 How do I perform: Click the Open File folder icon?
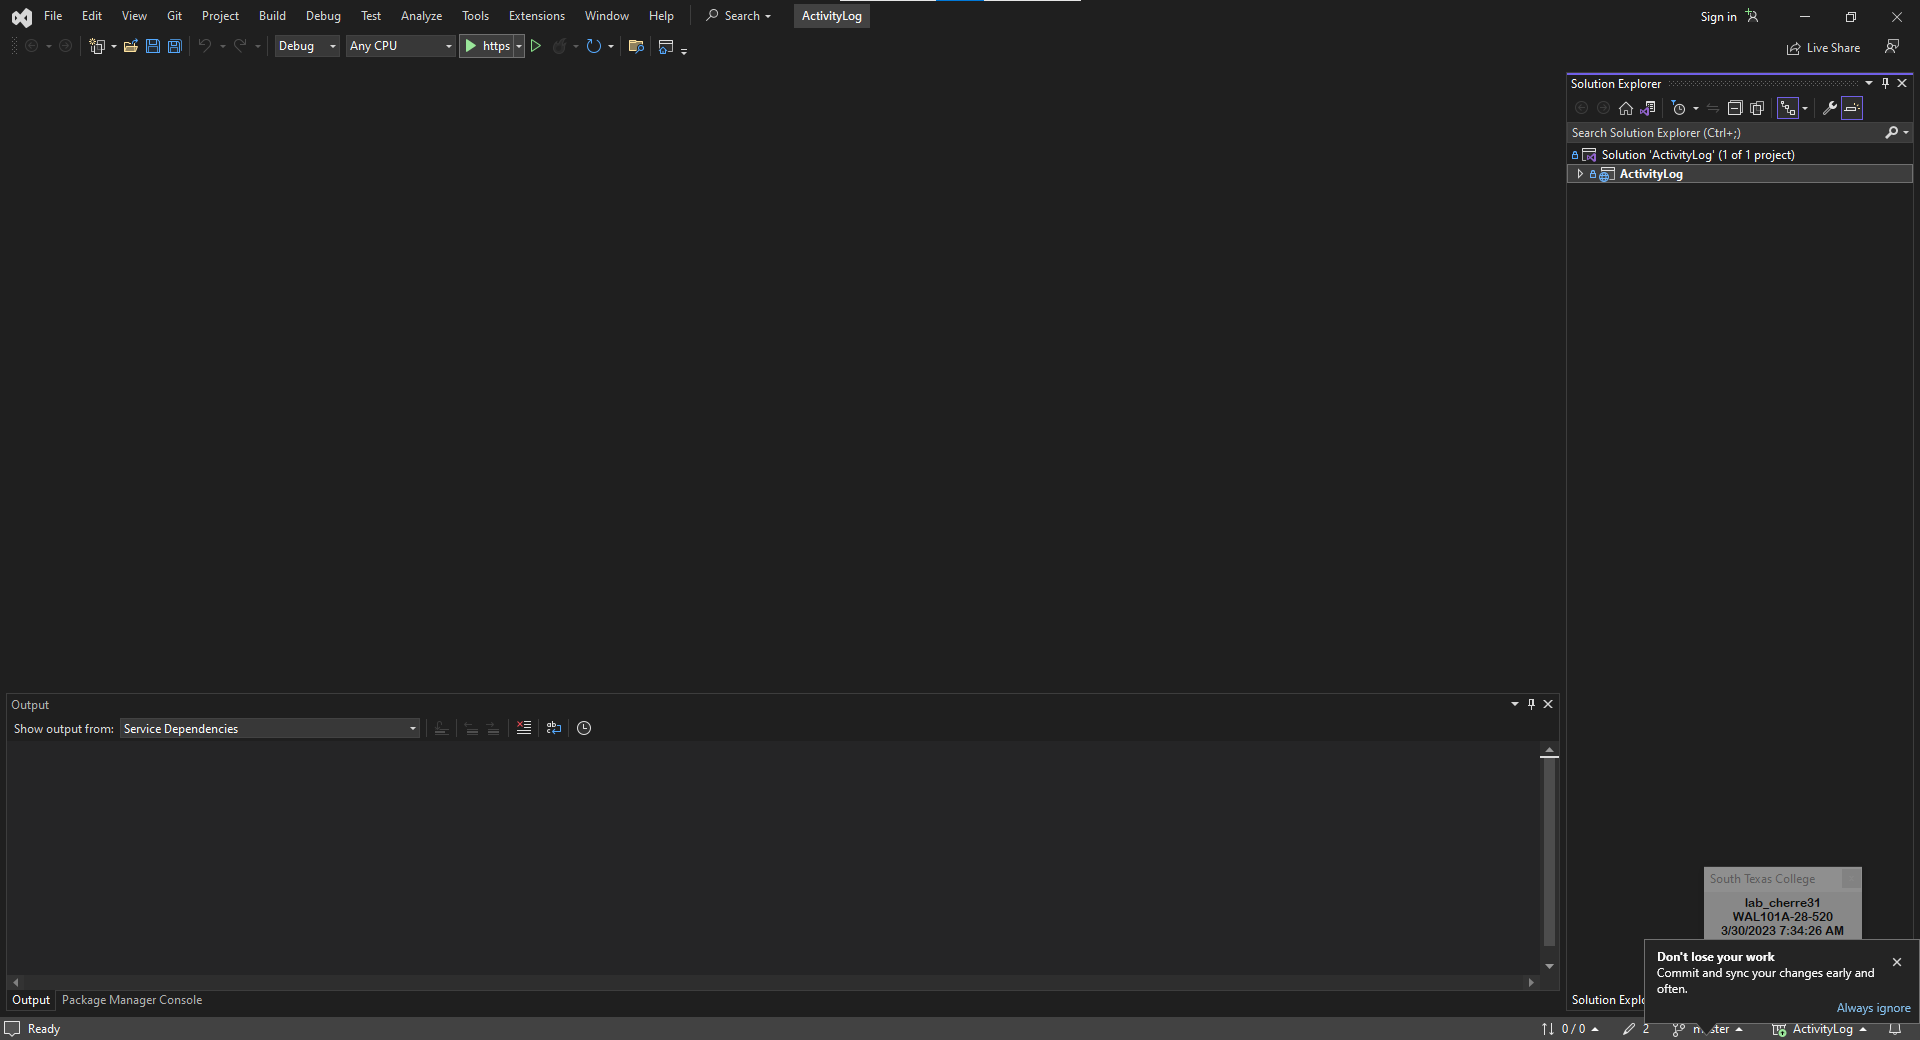coord(131,46)
